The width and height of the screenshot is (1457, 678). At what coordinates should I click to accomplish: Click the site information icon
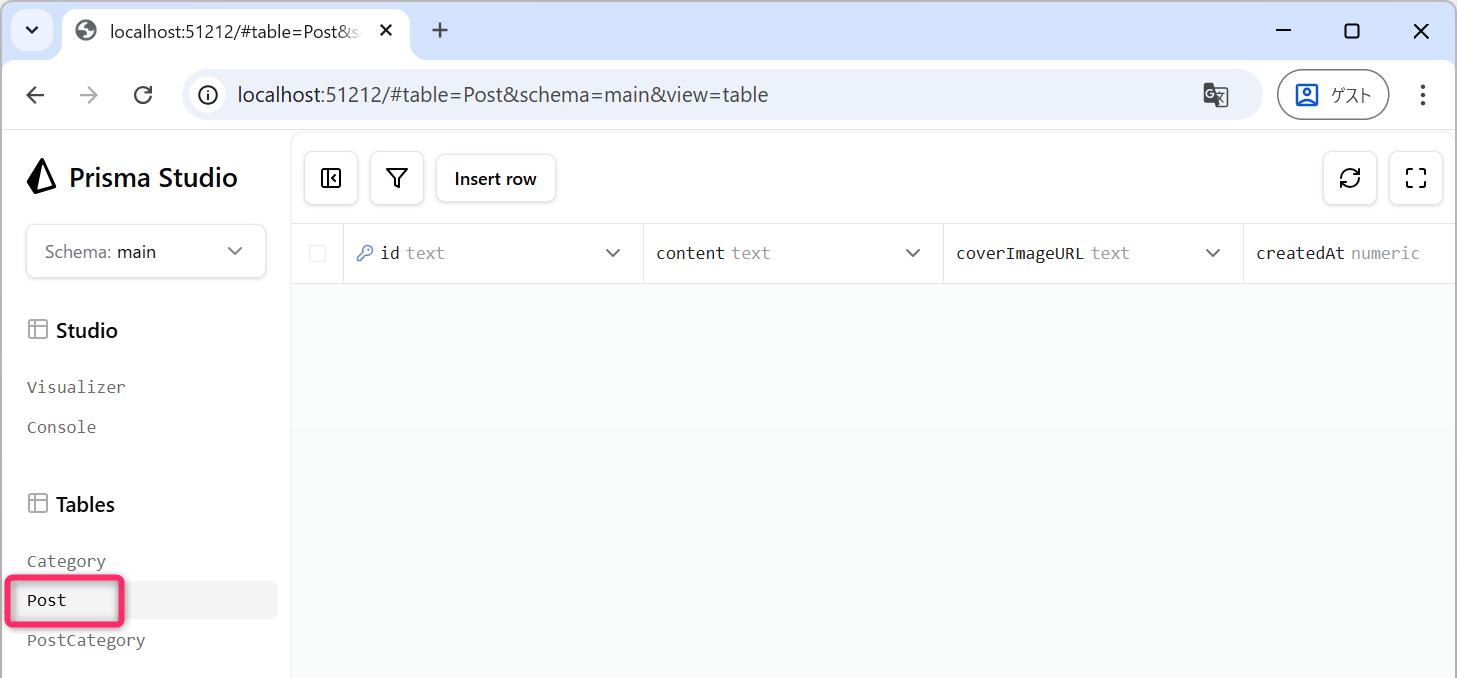(208, 95)
